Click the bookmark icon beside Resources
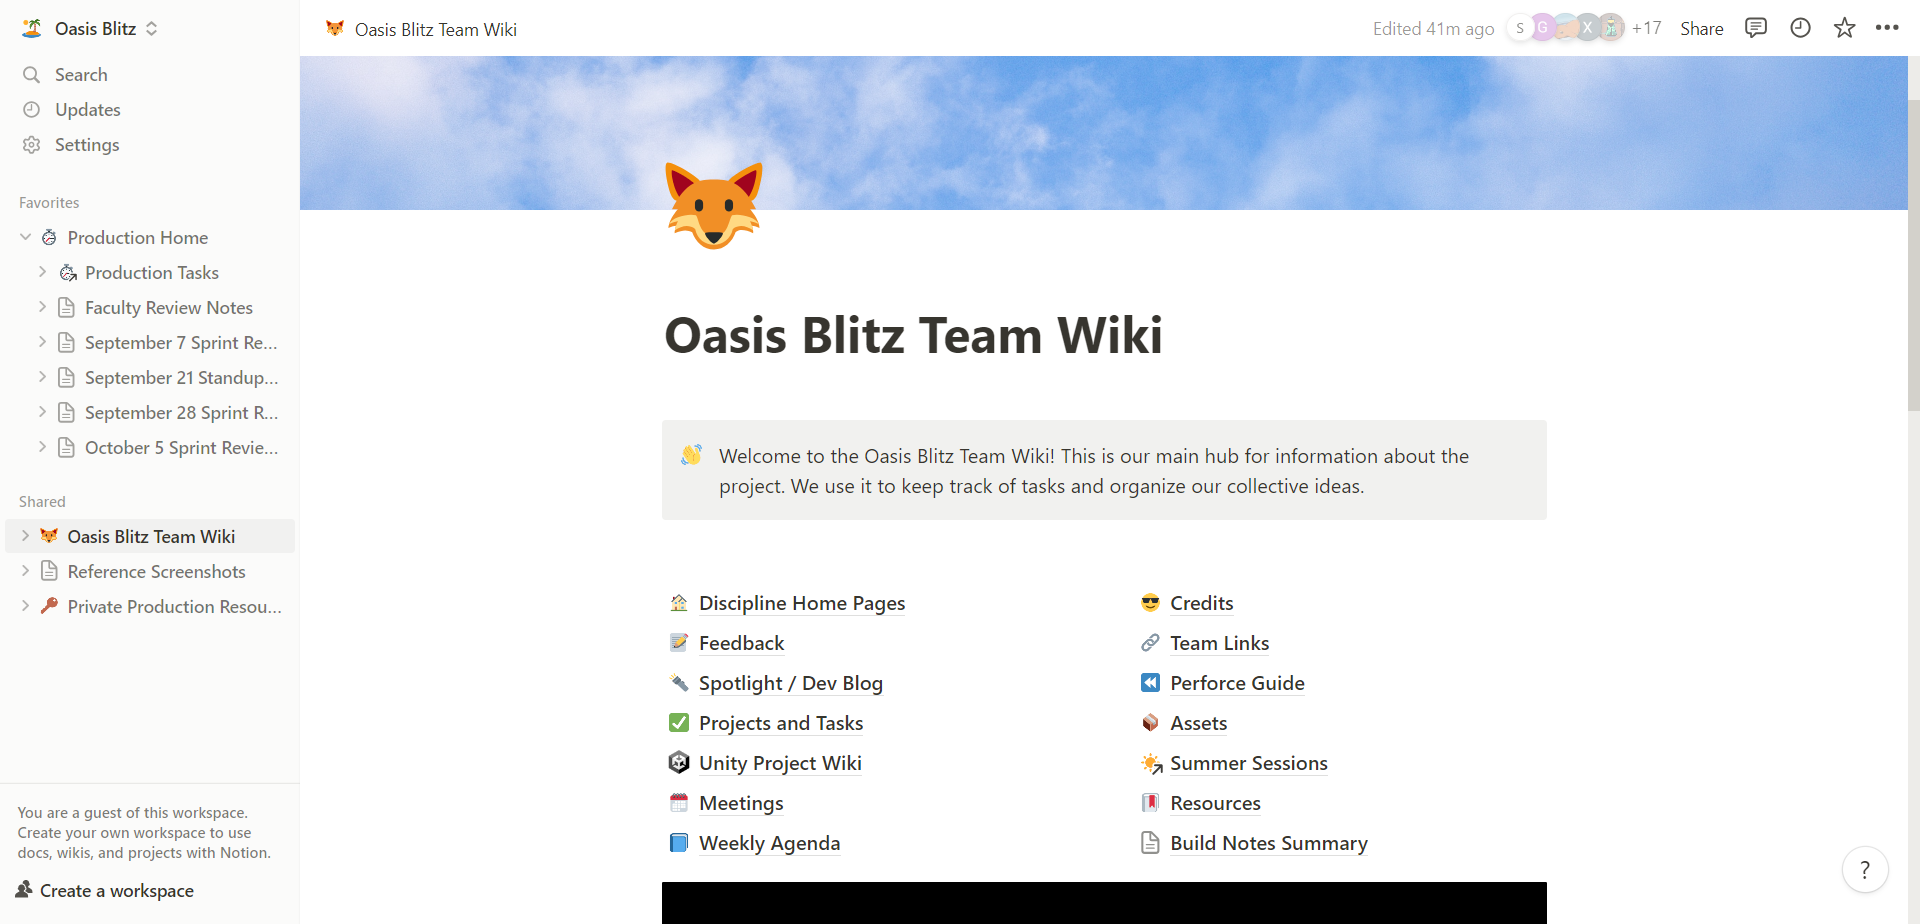 click(1150, 803)
